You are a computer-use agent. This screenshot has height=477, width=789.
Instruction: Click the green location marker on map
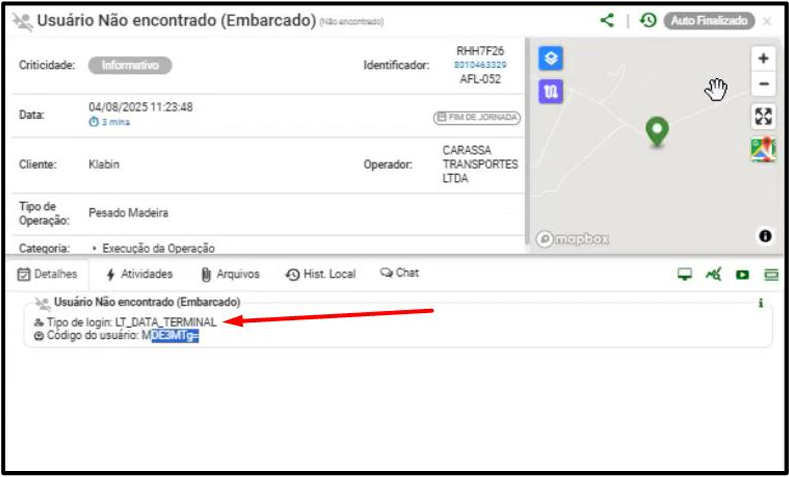(656, 130)
